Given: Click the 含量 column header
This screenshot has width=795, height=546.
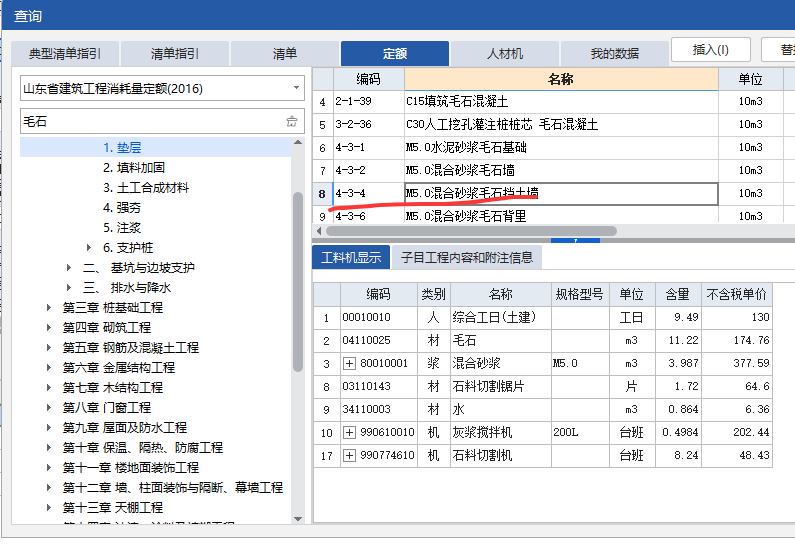Looking at the screenshot, I should click(678, 294).
